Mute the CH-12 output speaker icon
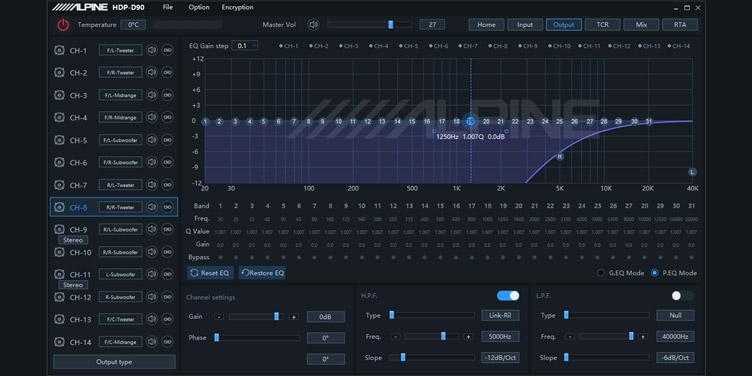Image resolution: width=752 pixels, height=376 pixels. [152, 297]
